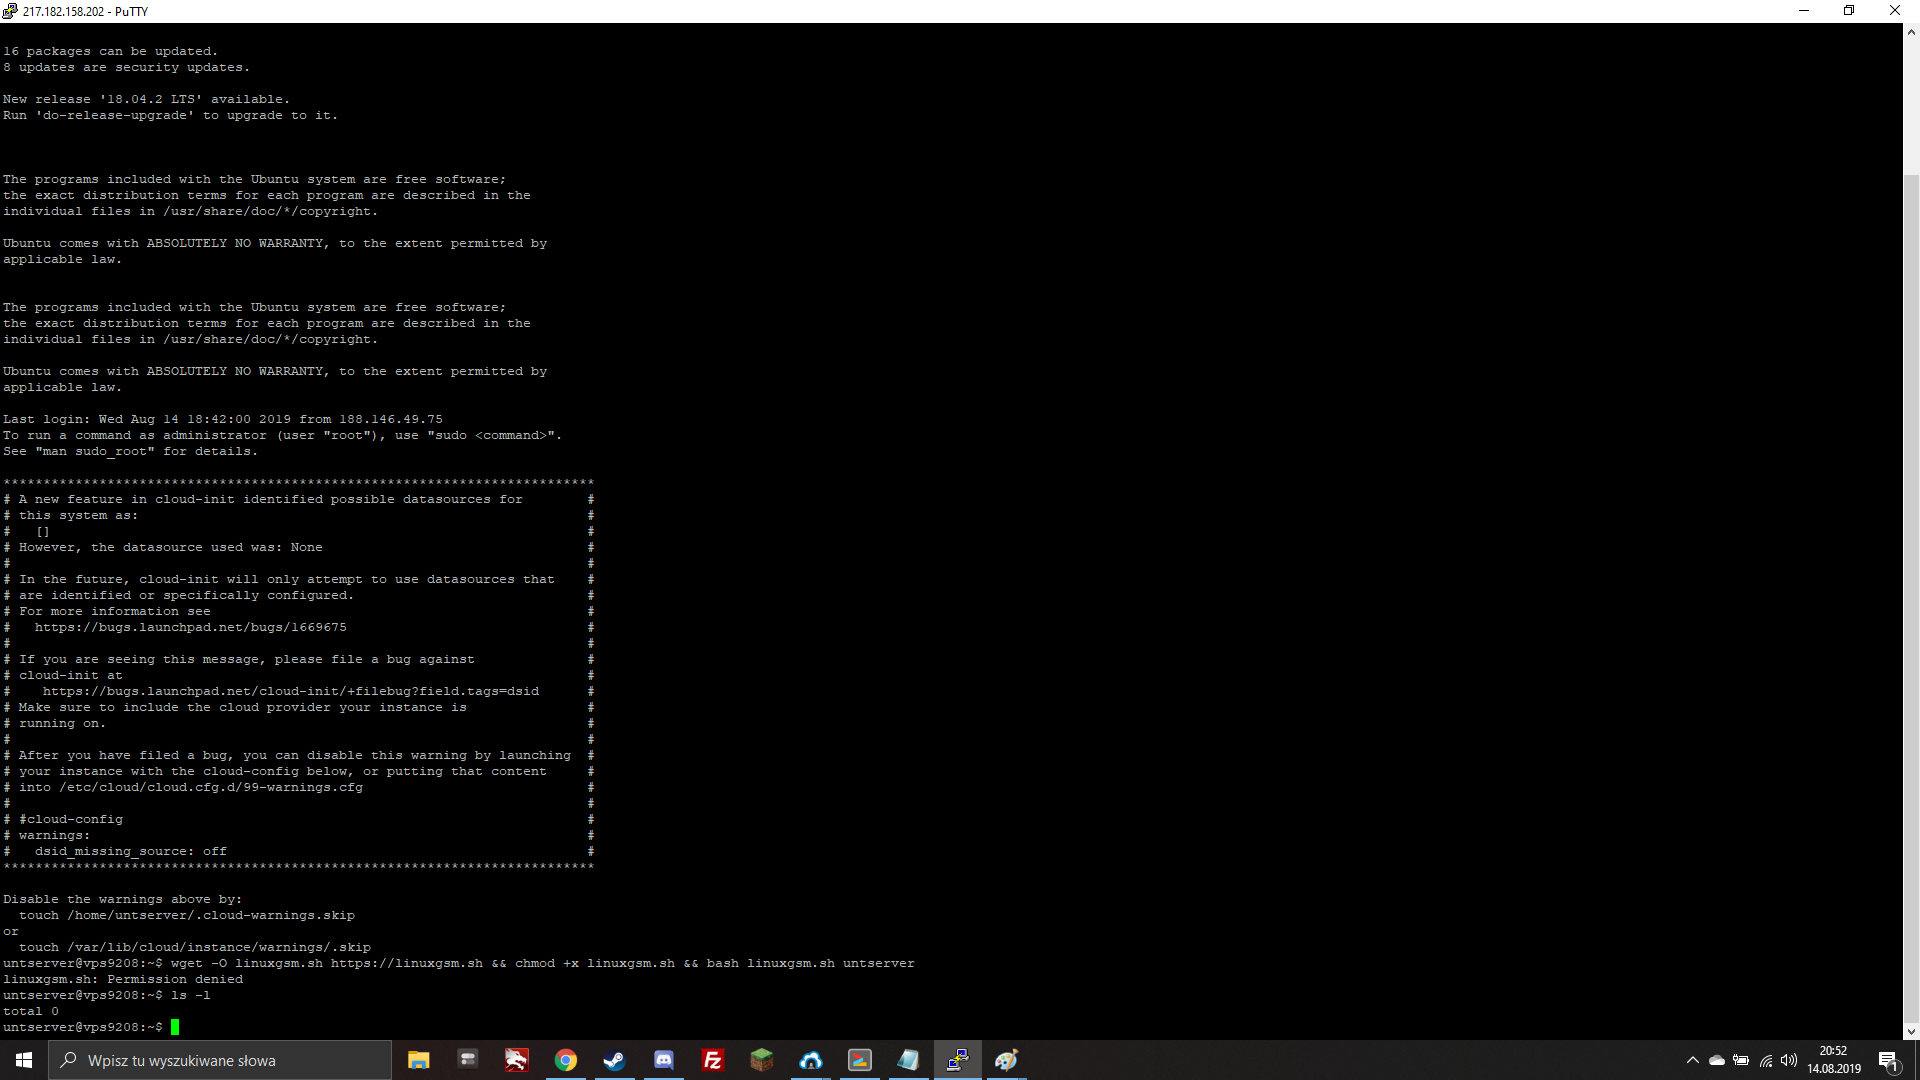
Task: Open the red wolf app icon
Action: pyautogui.click(x=516, y=1060)
